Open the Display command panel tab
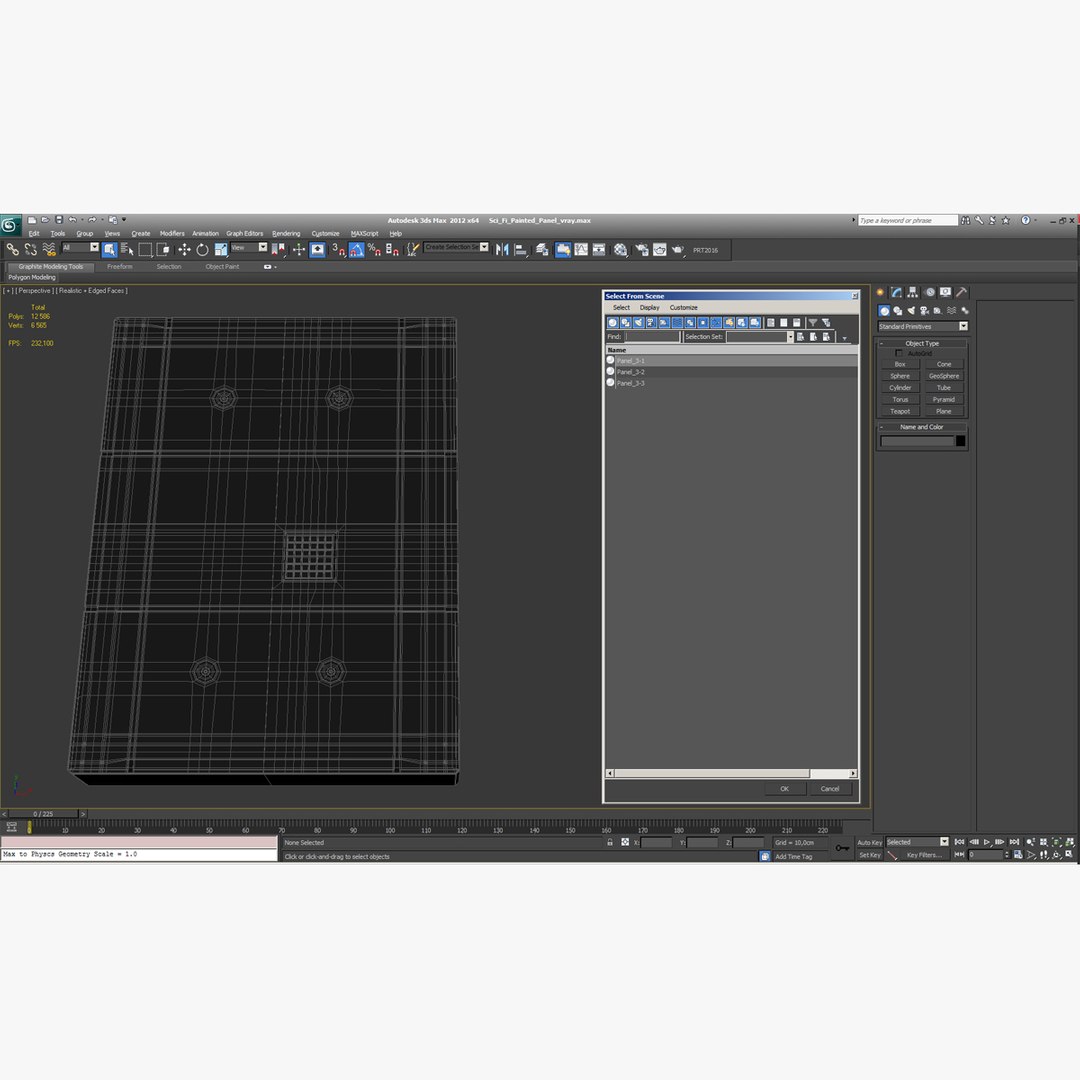Viewport: 1080px width, 1080px height. click(x=946, y=292)
